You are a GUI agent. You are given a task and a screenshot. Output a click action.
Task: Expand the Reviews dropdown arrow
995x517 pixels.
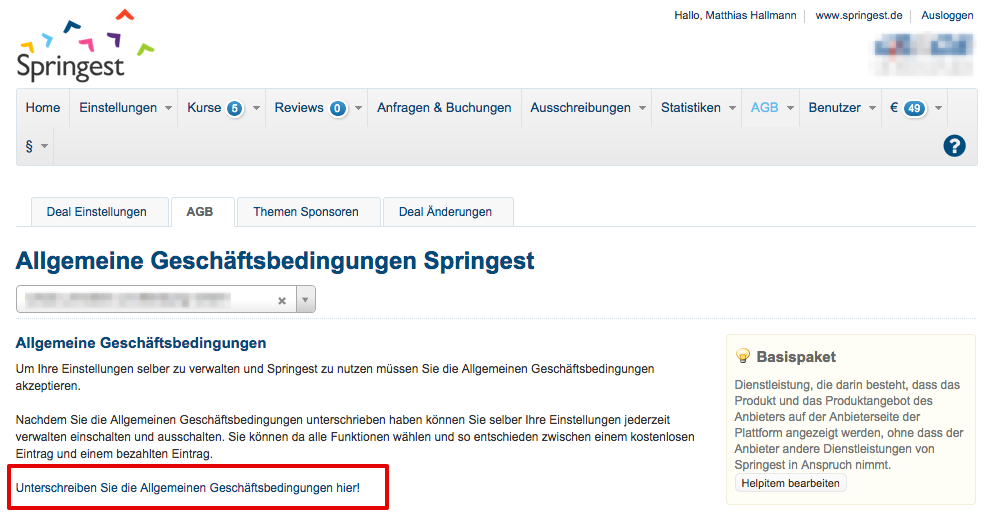[359, 108]
